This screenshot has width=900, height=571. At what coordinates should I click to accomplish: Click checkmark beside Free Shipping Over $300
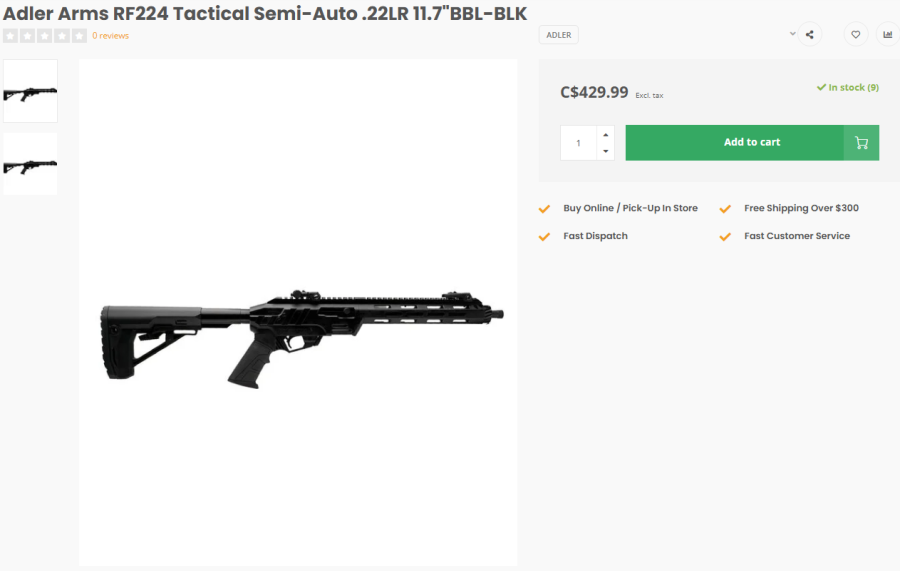coord(726,209)
